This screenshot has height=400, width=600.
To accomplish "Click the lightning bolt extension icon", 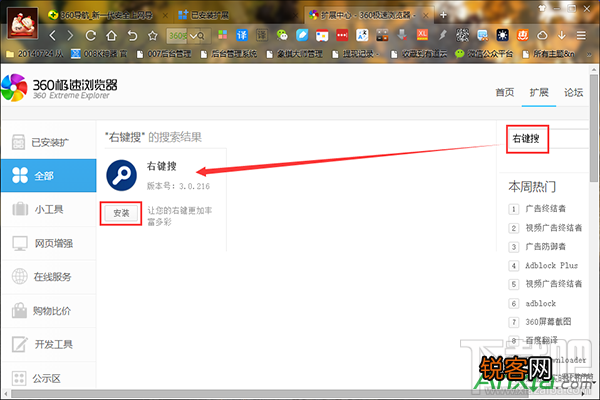I will (x=443, y=35).
